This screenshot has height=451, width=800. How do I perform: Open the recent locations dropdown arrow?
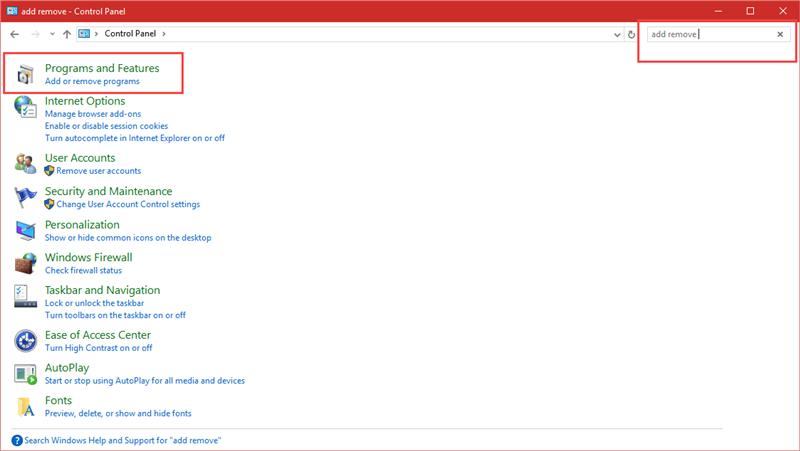(x=52, y=34)
